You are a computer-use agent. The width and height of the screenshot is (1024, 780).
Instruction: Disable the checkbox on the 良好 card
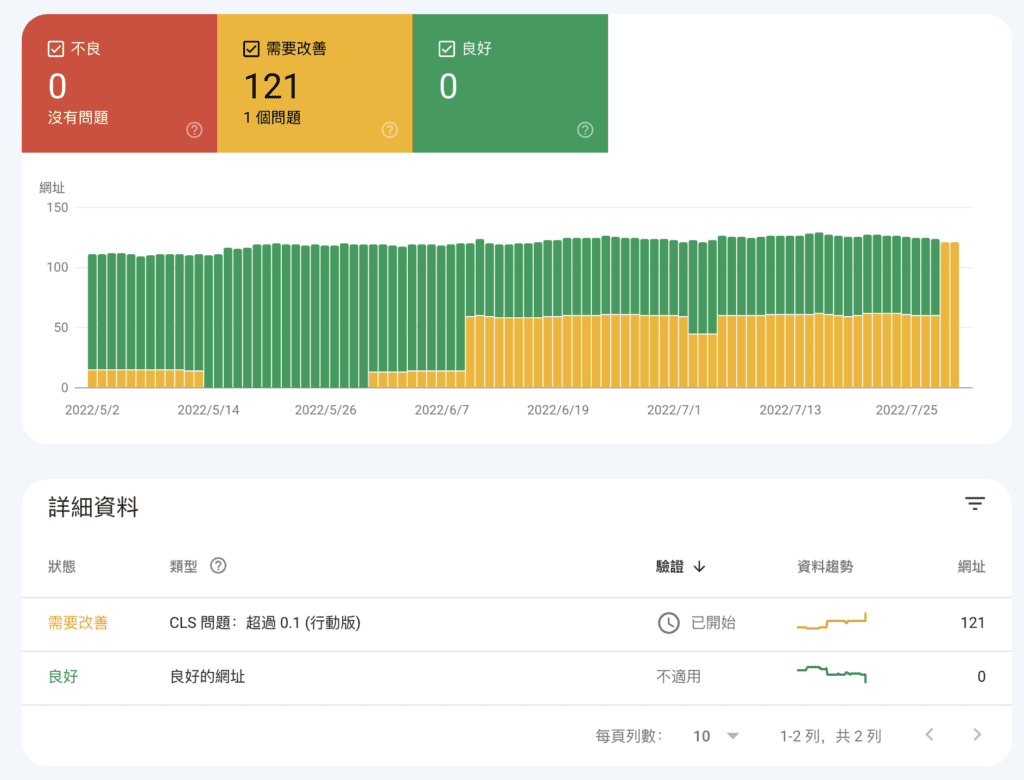point(445,47)
